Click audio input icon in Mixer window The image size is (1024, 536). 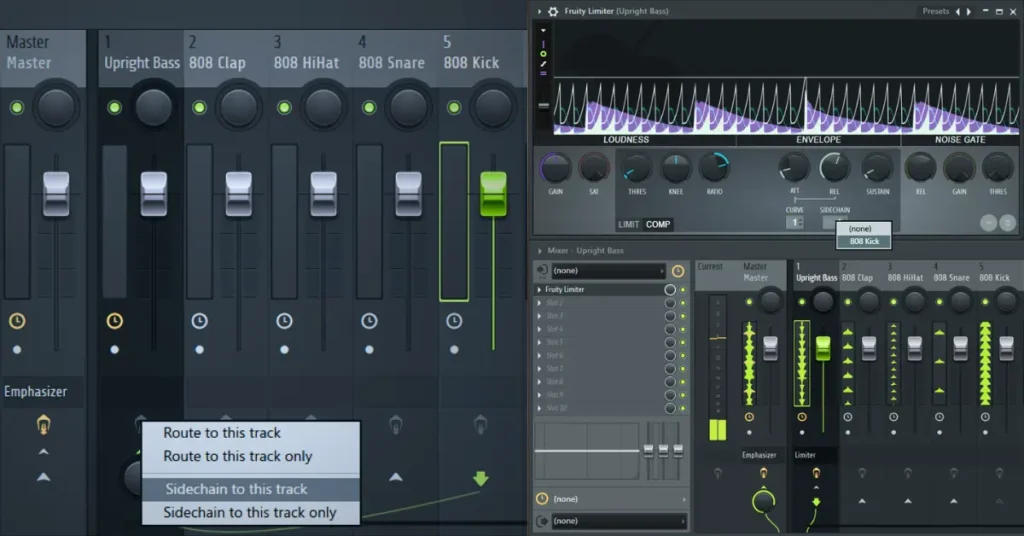click(x=541, y=270)
